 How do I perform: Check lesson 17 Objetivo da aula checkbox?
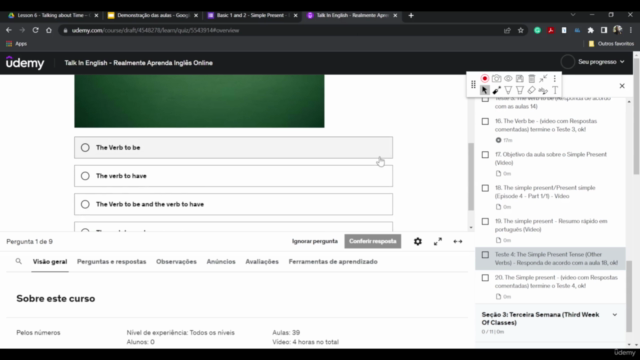(485, 155)
